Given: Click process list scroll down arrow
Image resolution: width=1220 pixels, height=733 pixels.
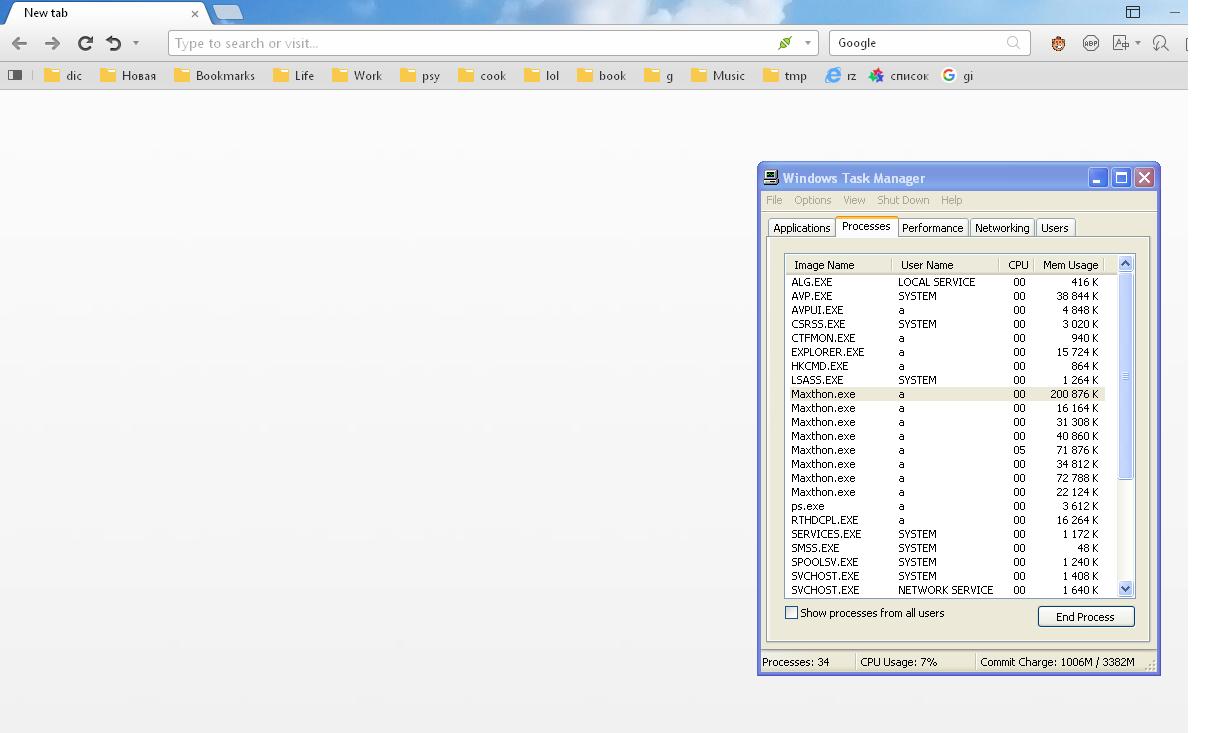Looking at the screenshot, I should 1125,589.
